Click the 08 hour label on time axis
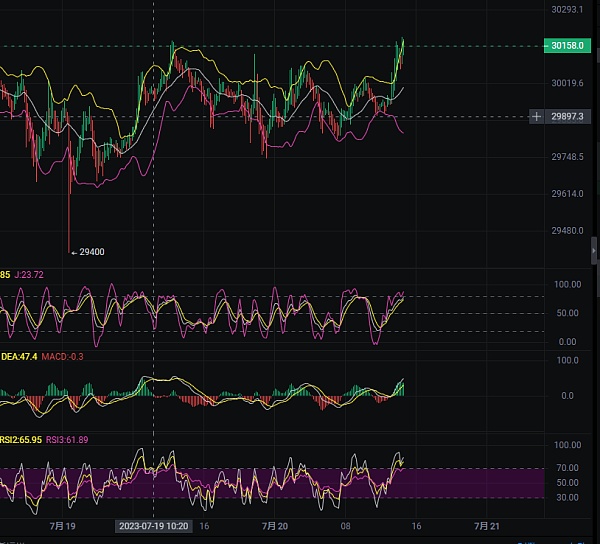 point(346,525)
